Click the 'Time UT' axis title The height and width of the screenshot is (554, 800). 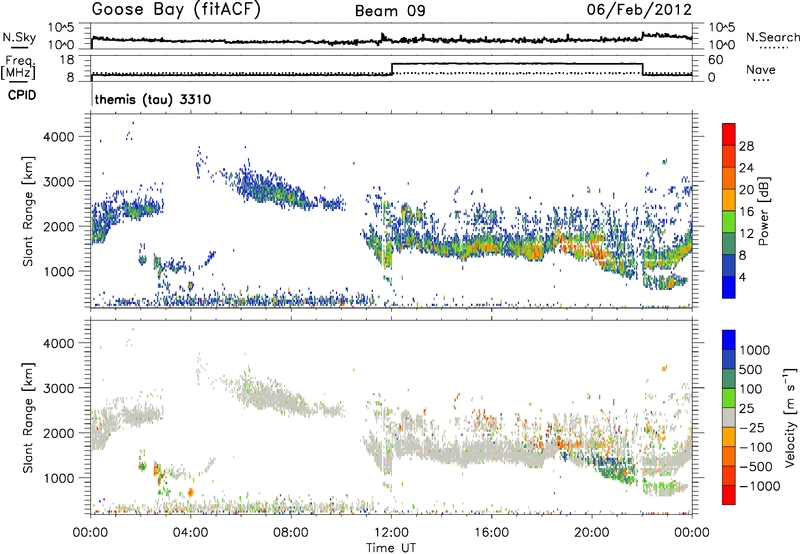point(391,548)
